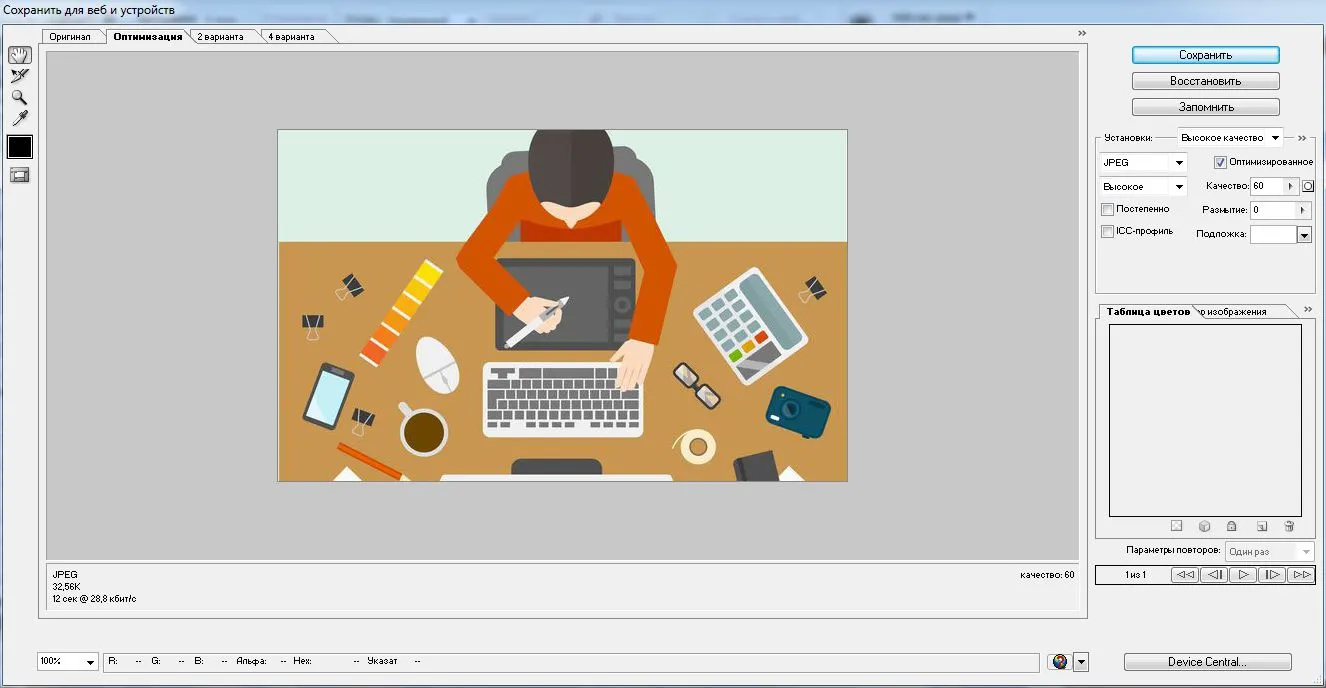
Task: Open the 100% zoom level dropdown
Action: pos(68,662)
